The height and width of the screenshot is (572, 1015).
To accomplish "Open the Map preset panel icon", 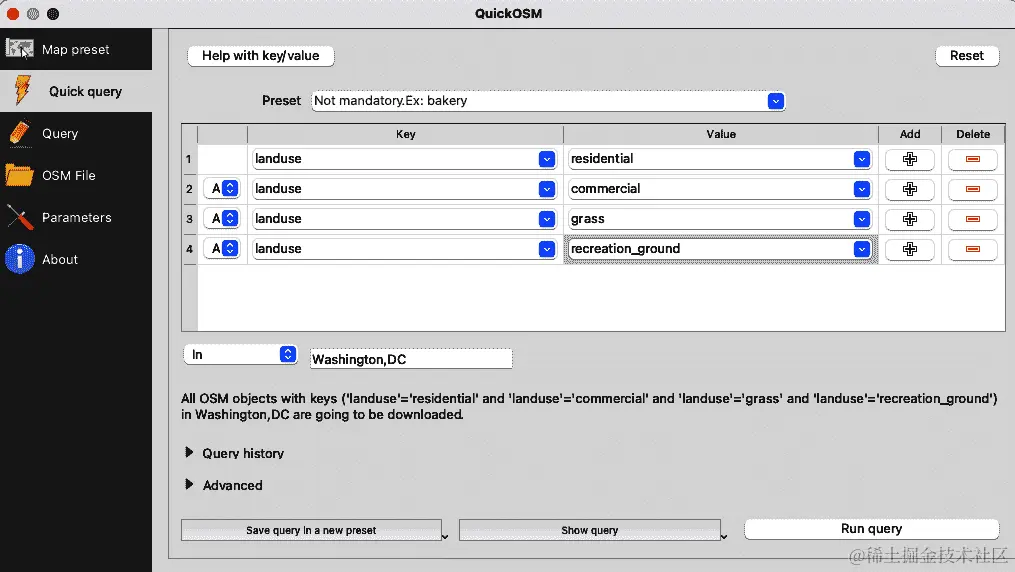I will tap(19, 49).
